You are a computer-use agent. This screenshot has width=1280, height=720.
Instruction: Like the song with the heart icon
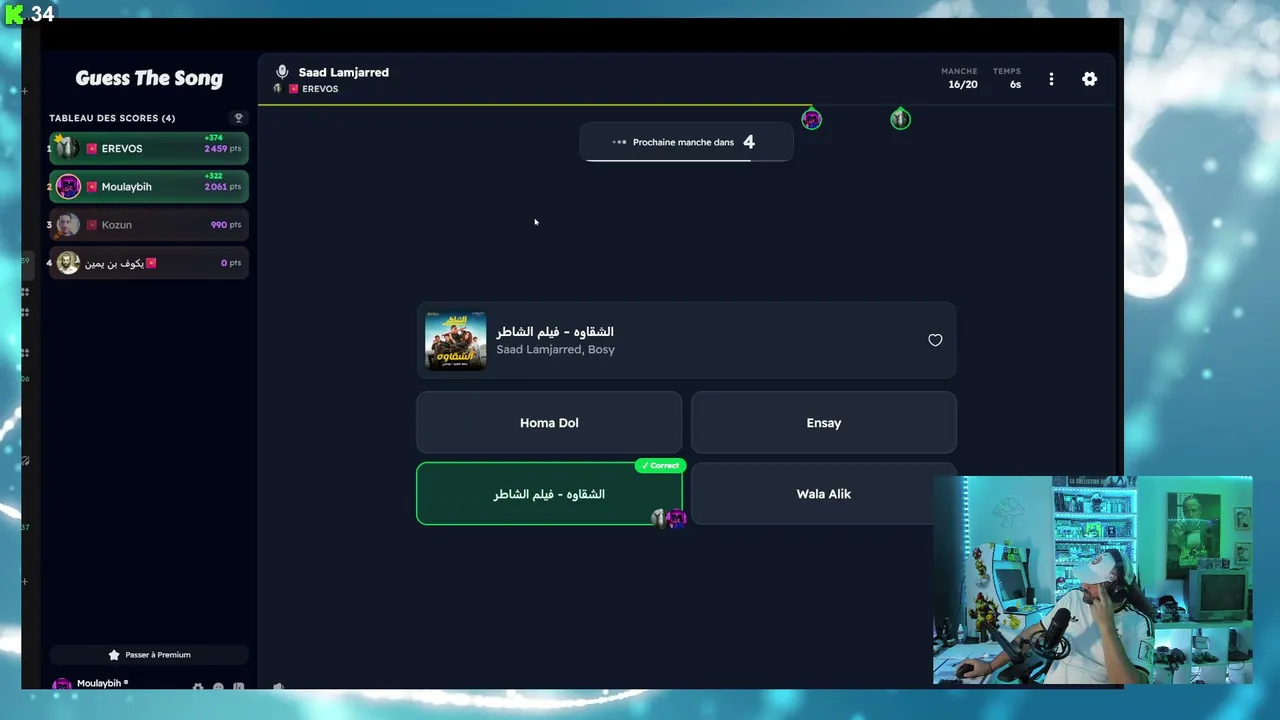point(935,340)
